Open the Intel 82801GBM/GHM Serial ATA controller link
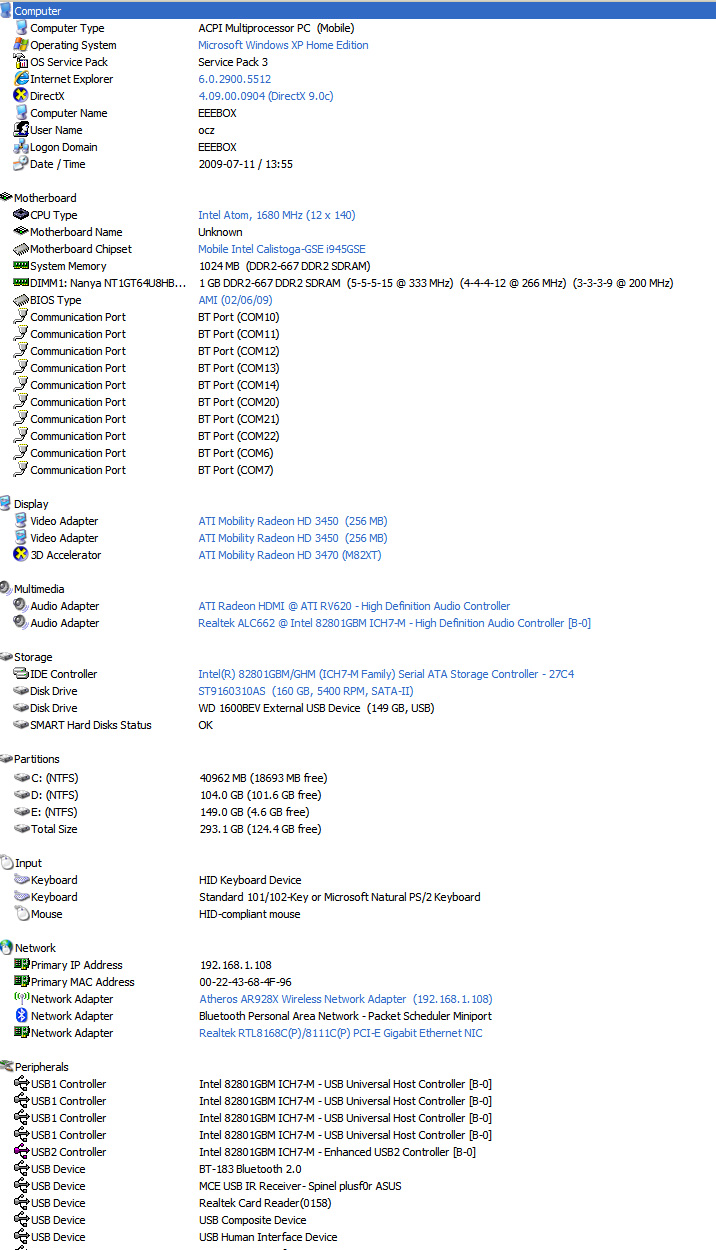The height and width of the screenshot is (1250, 716). click(386, 674)
